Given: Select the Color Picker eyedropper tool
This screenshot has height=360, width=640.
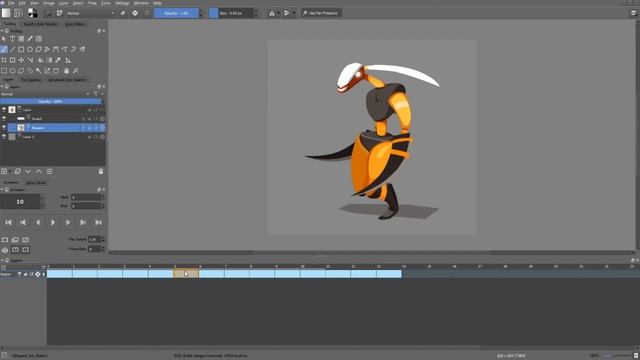Looking at the screenshot, I should click(x=58, y=60).
